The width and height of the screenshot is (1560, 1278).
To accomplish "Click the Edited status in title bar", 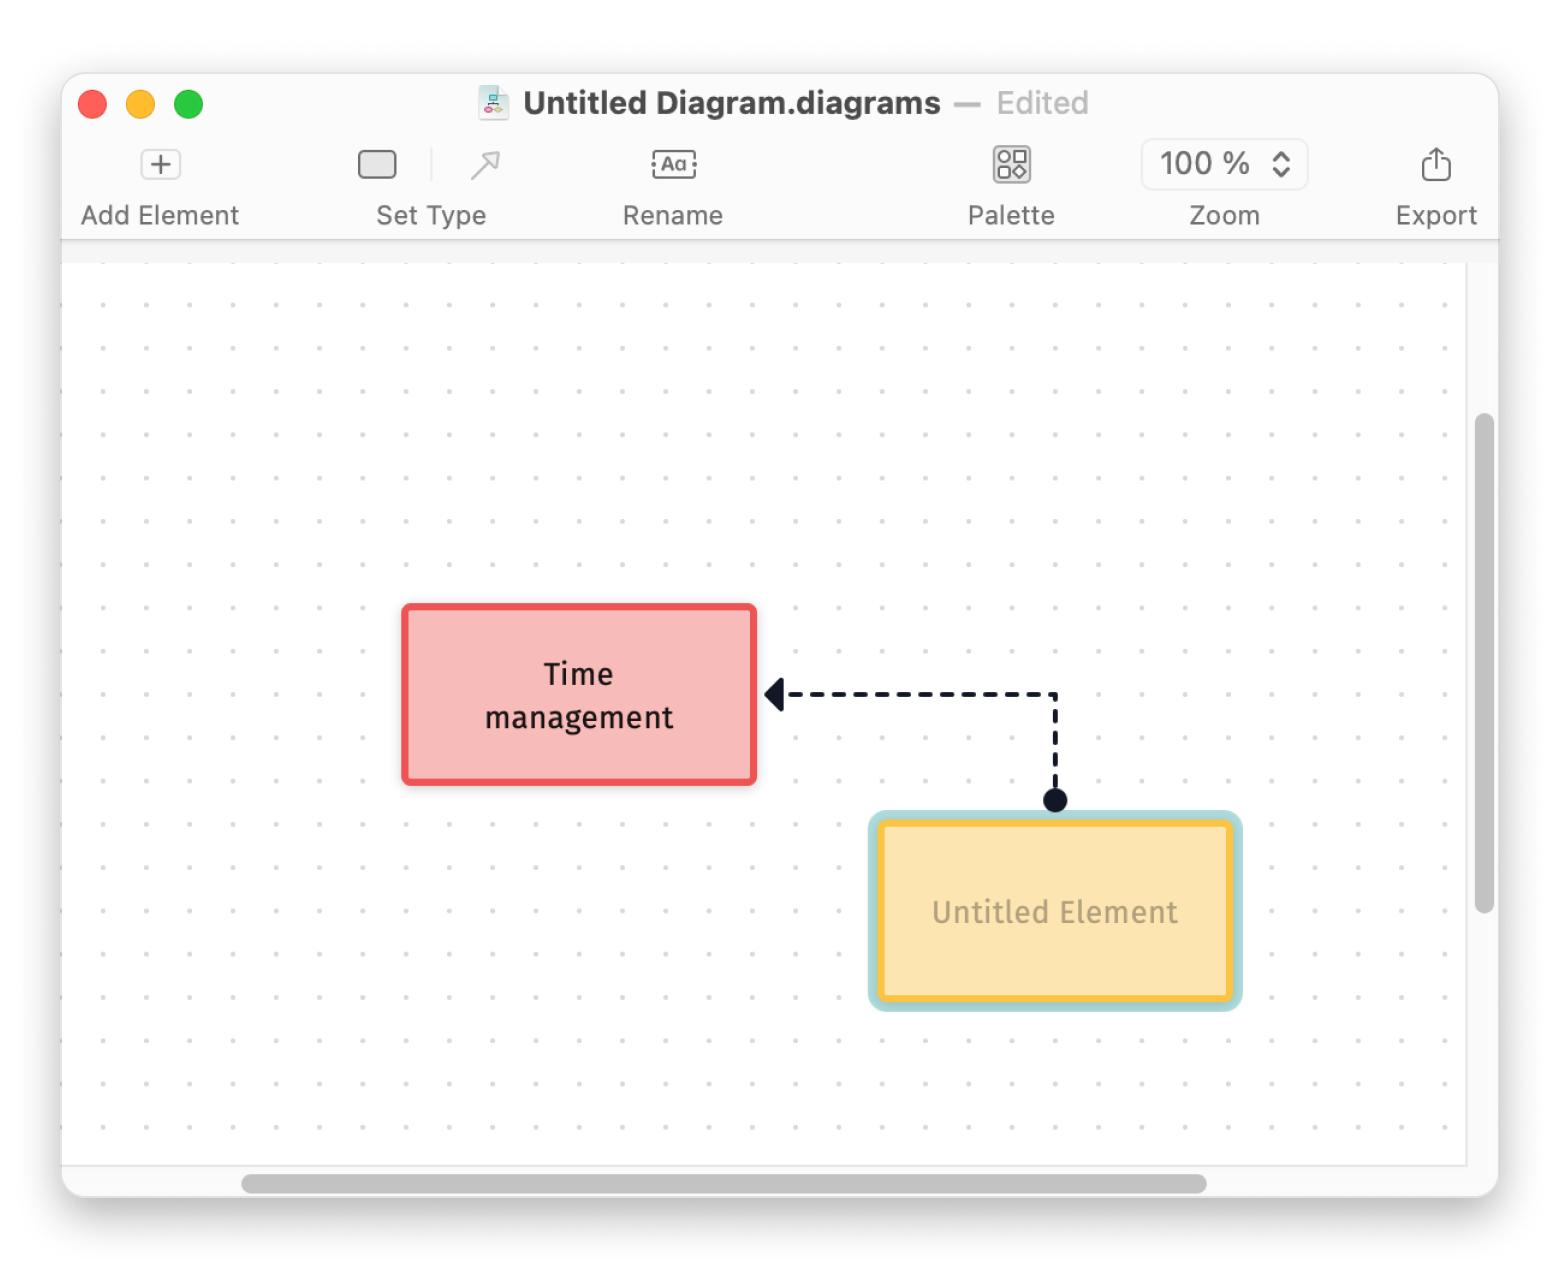I will pos(1042,103).
